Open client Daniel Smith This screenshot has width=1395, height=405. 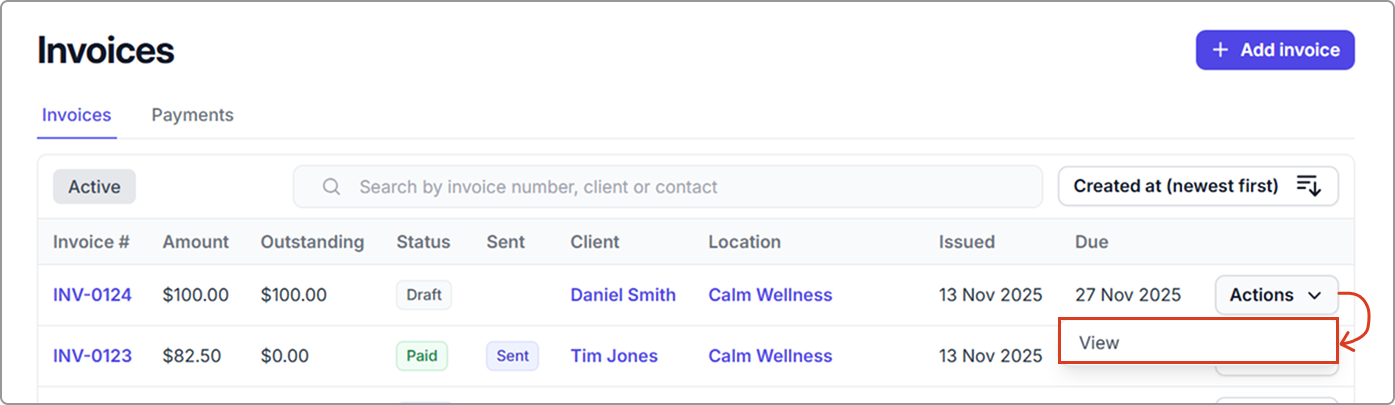click(623, 295)
